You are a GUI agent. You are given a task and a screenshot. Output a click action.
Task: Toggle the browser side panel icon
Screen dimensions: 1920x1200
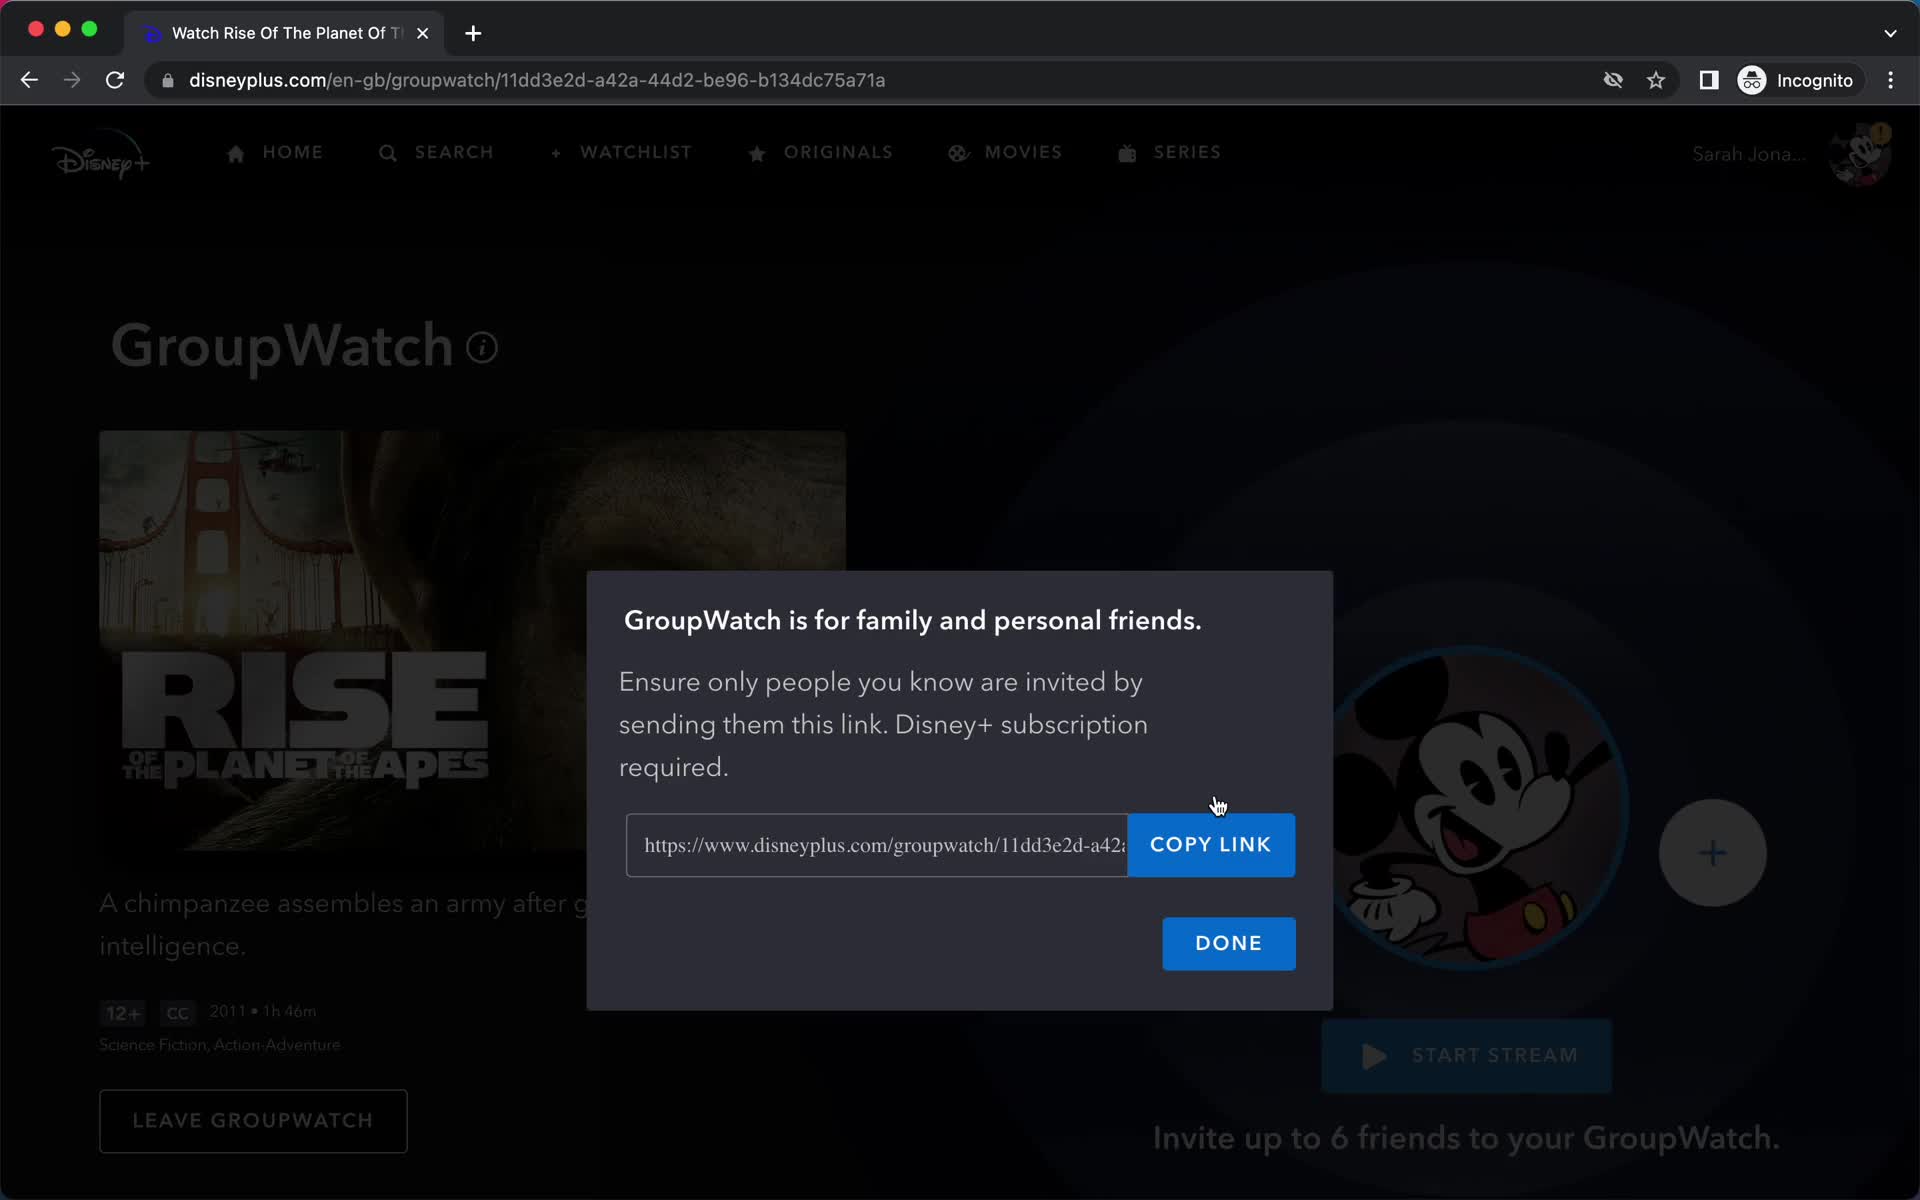(x=1709, y=80)
